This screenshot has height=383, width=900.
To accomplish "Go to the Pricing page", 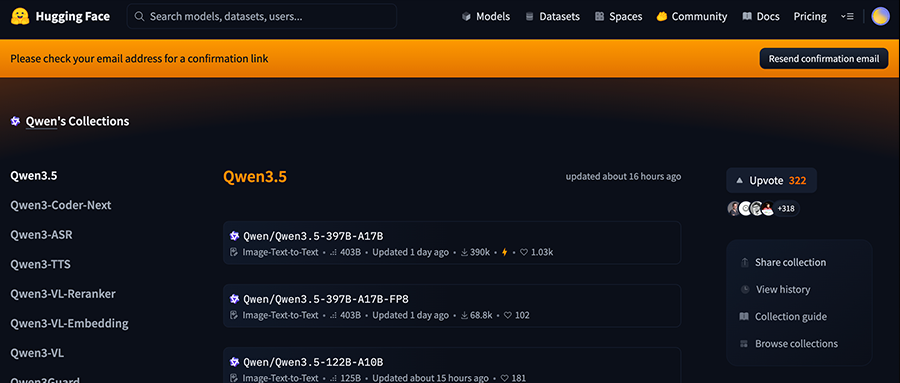I will point(810,17).
